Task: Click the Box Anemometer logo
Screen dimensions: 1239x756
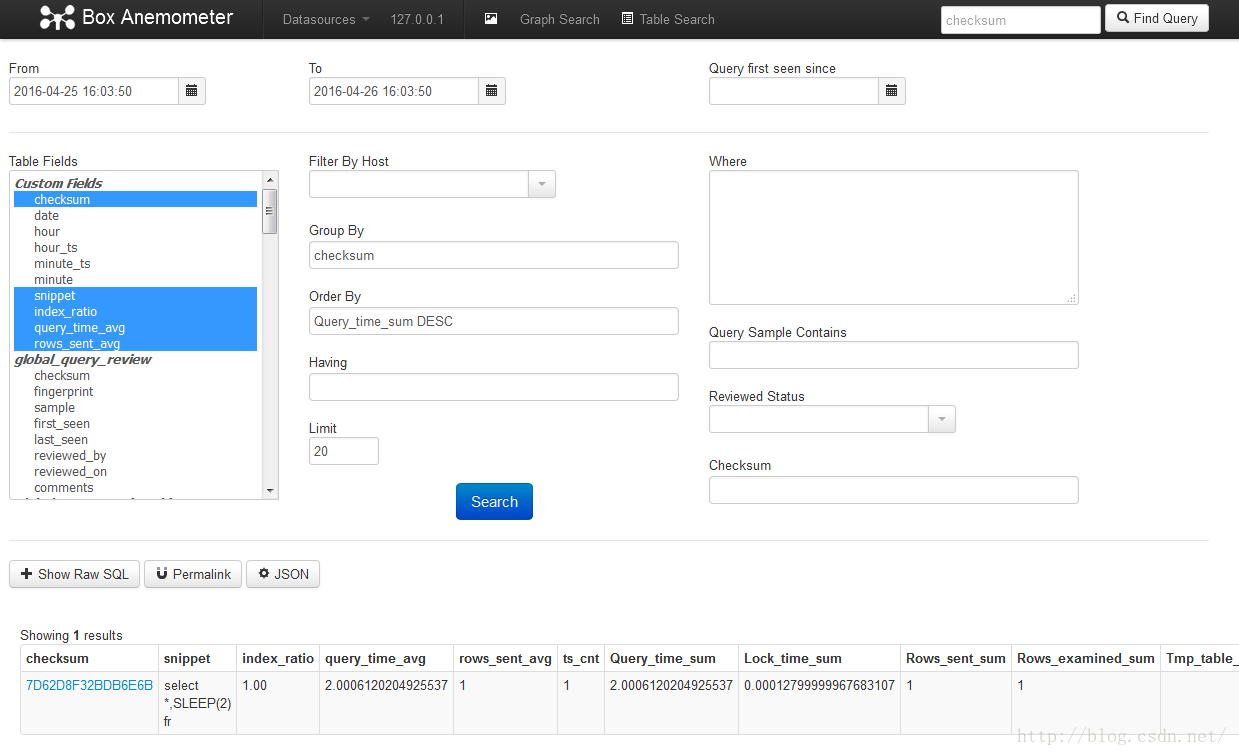Action: click(x=136, y=18)
